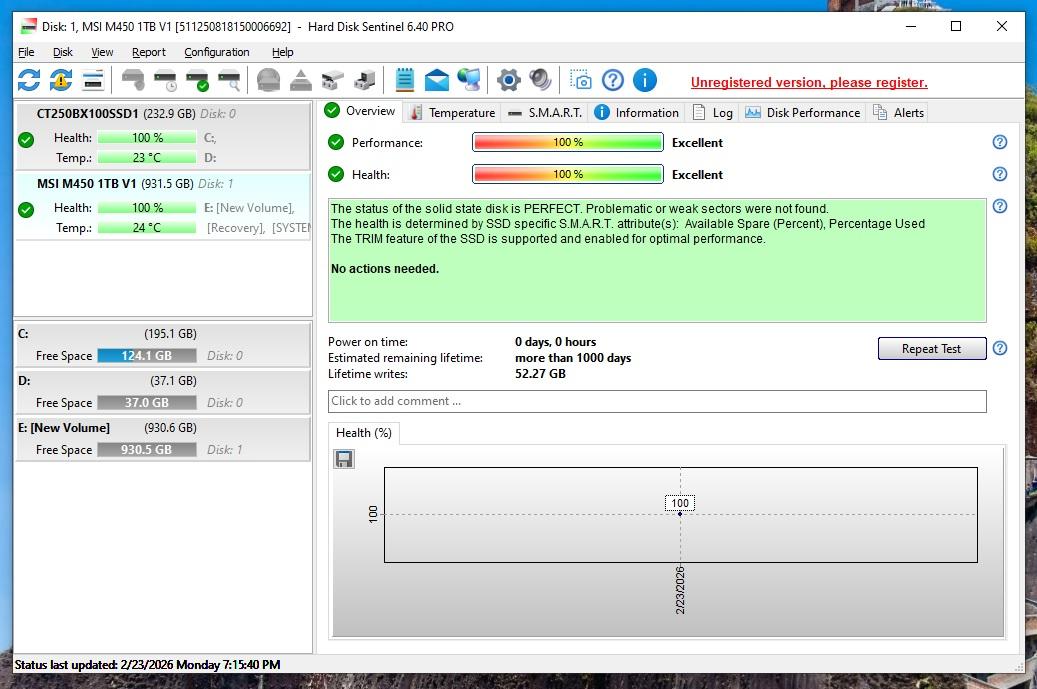This screenshot has width=1037, height=689.
Task: Open the settings gear icon in toolbar
Action: click(509, 80)
